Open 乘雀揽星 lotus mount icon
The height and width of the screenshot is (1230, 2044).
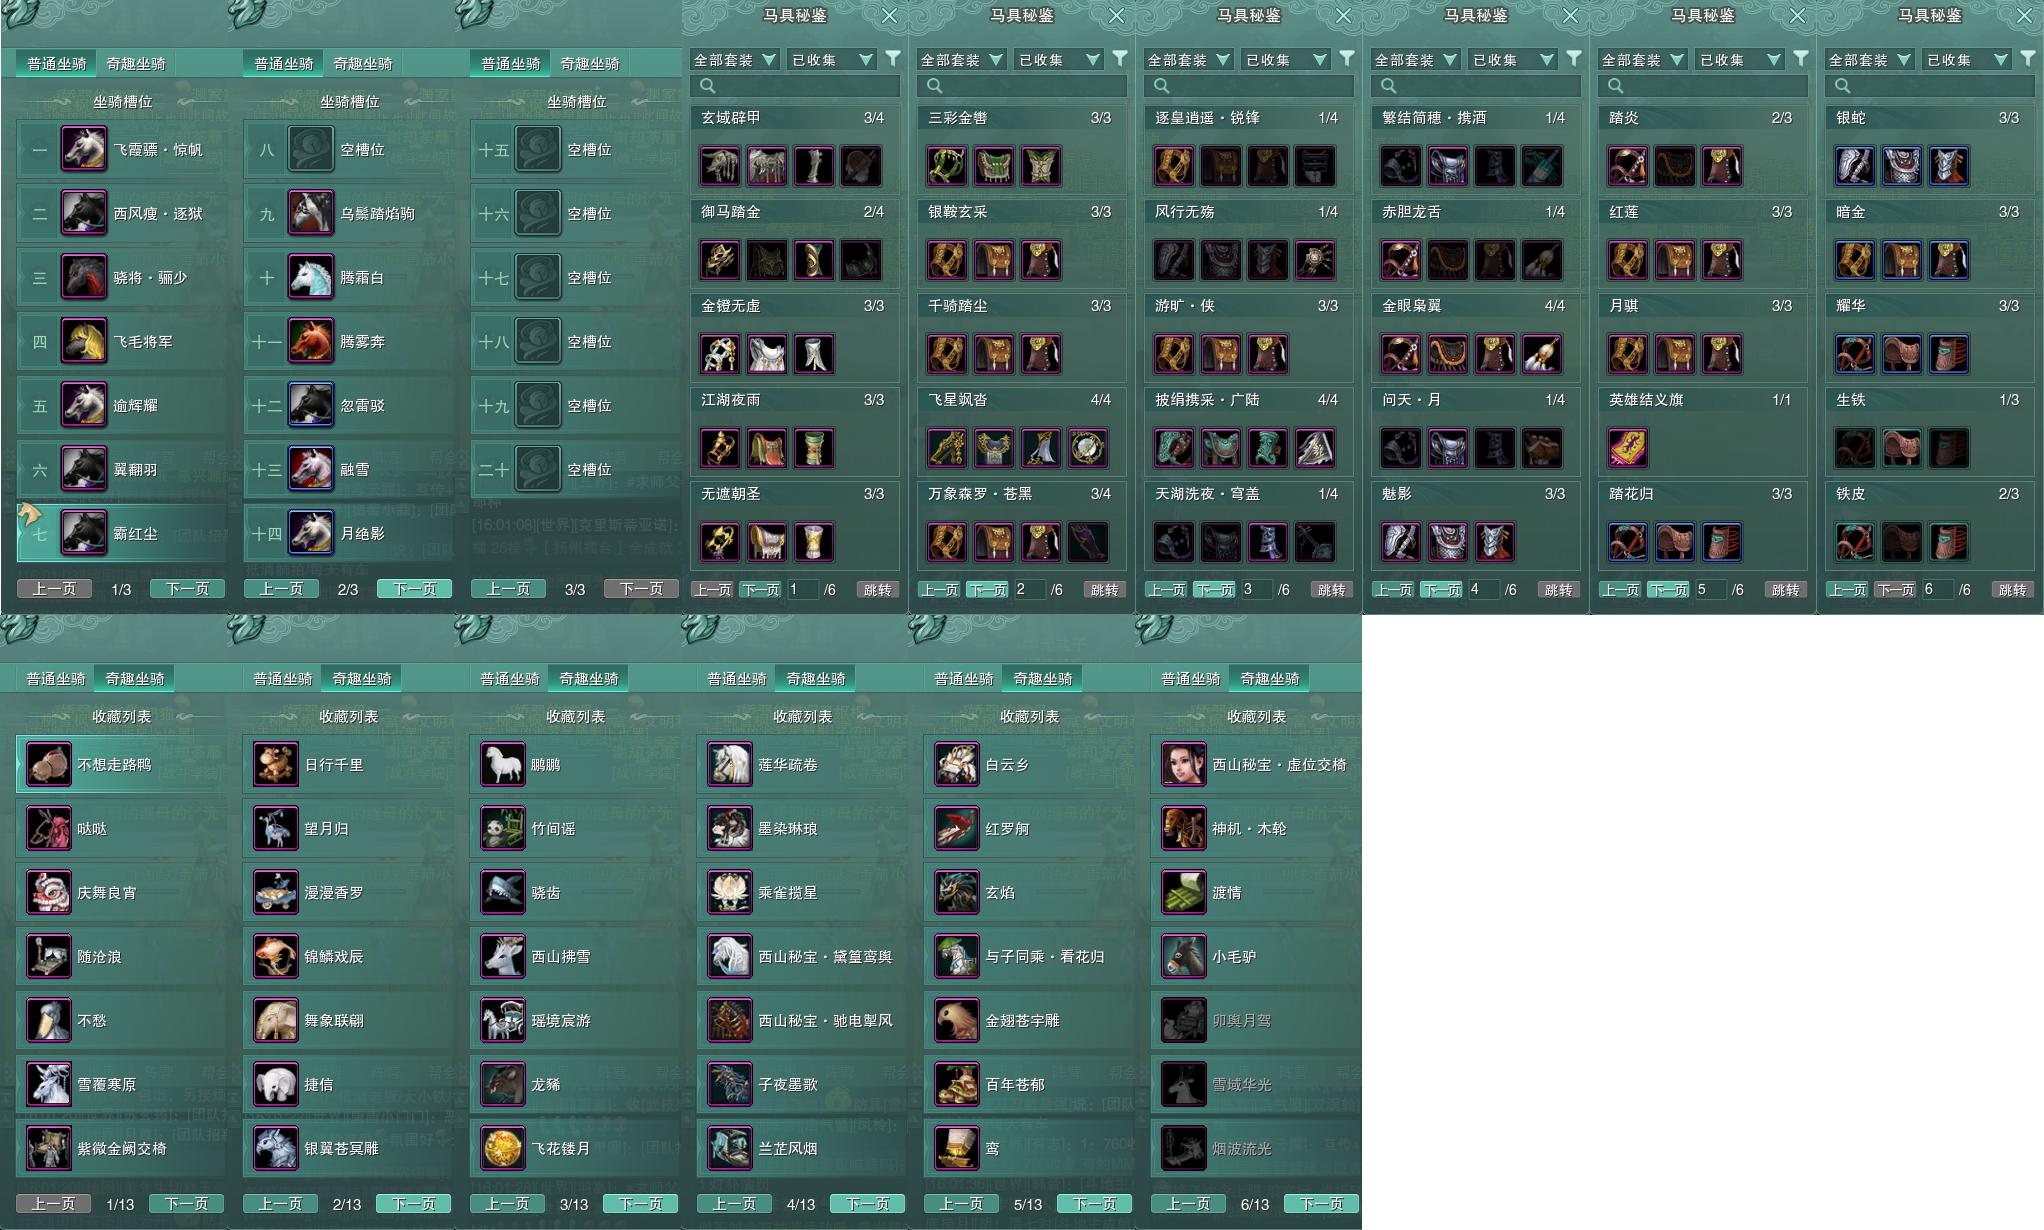point(730,892)
